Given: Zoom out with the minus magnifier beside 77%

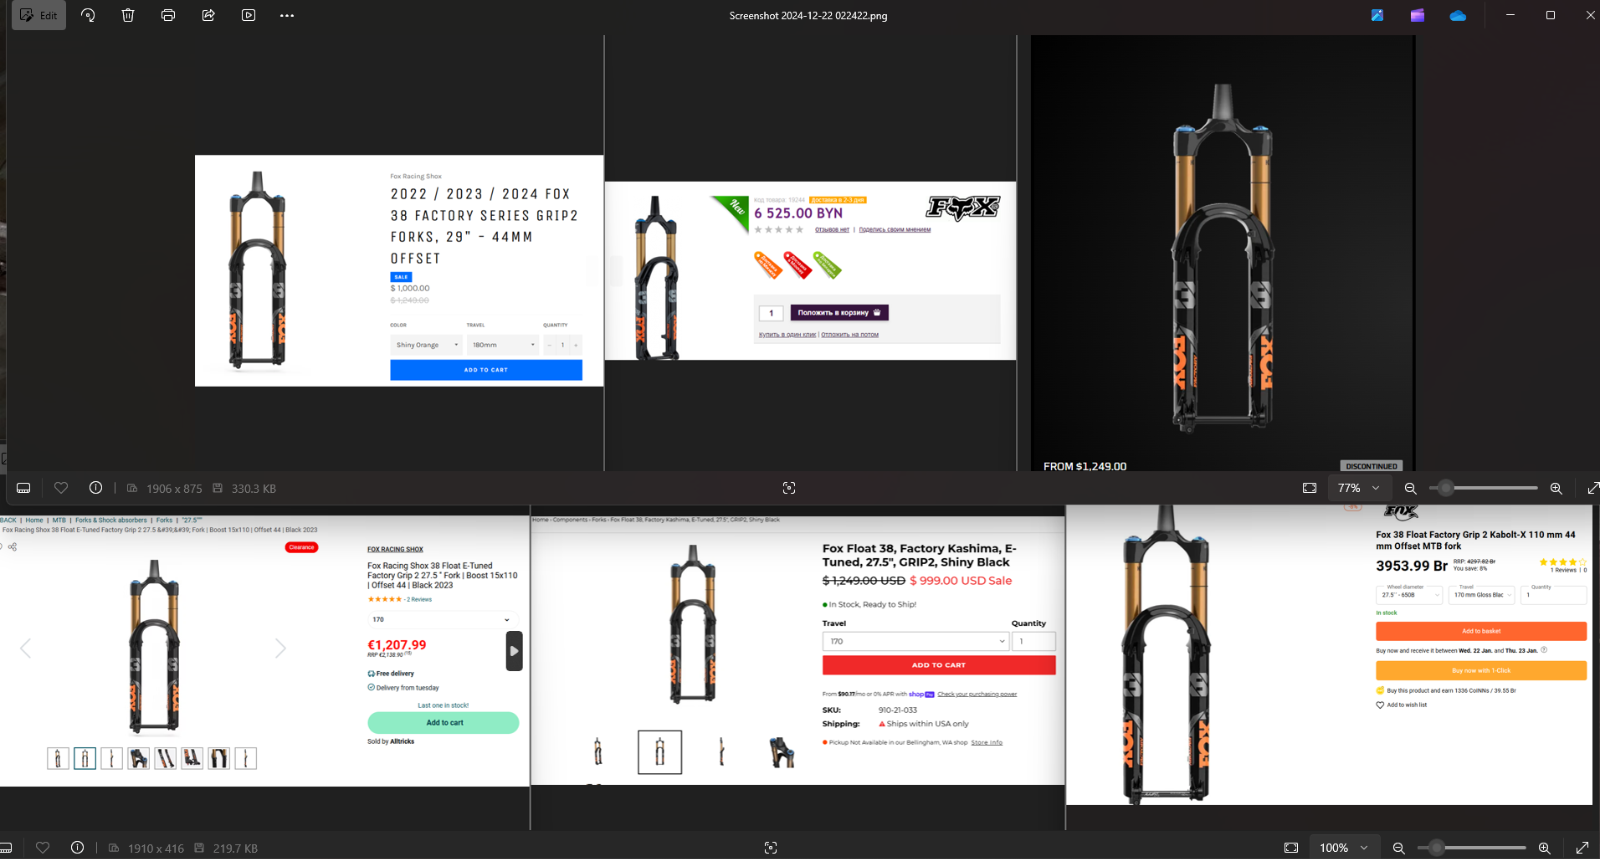Looking at the screenshot, I should point(1411,488).
